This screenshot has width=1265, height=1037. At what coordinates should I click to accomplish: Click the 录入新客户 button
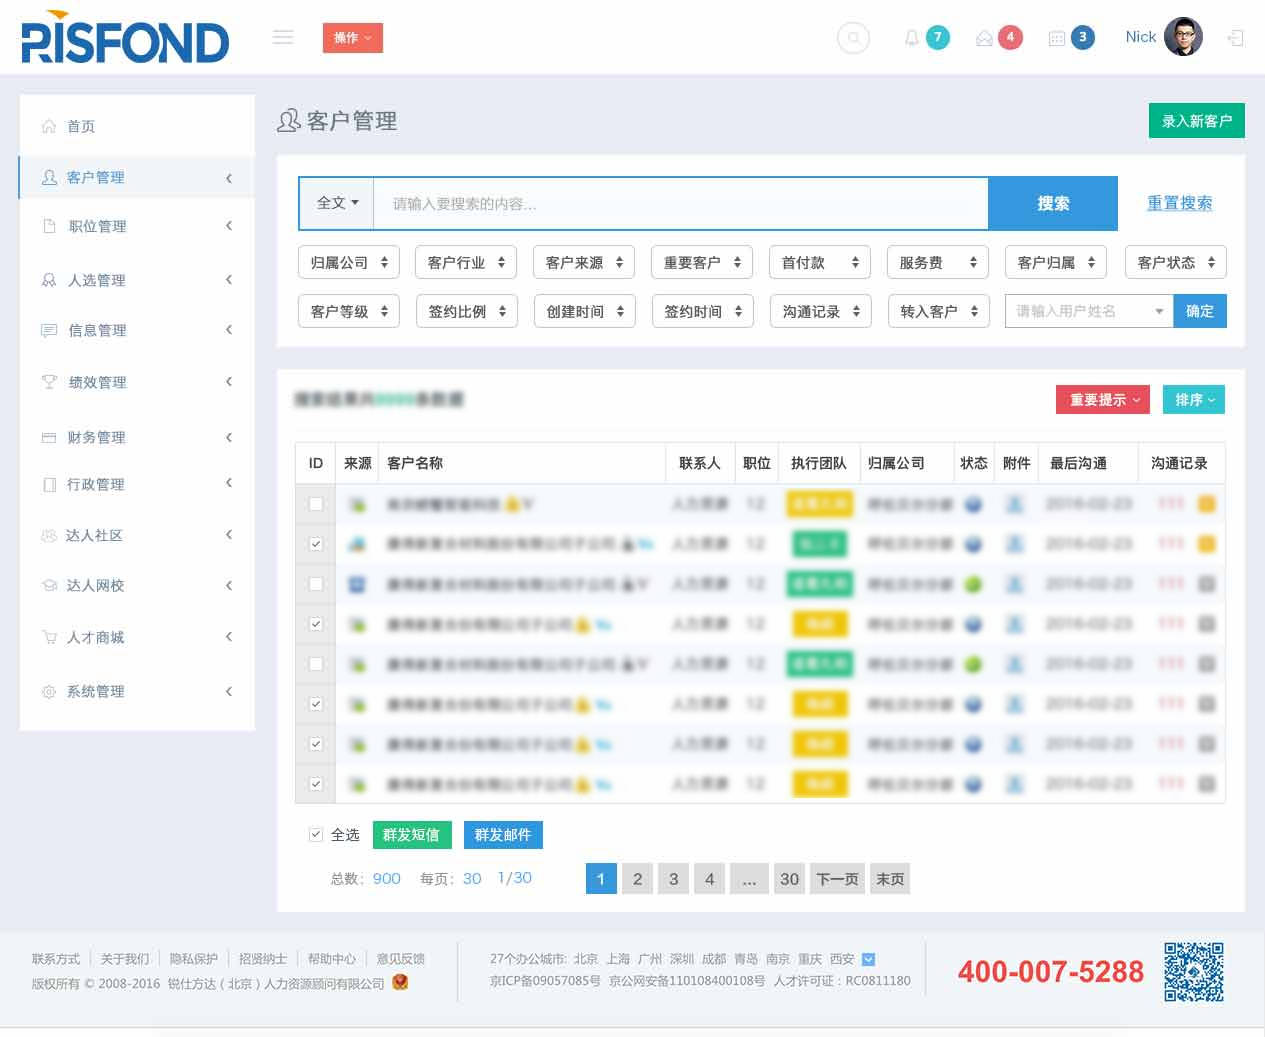point(1196,121)
